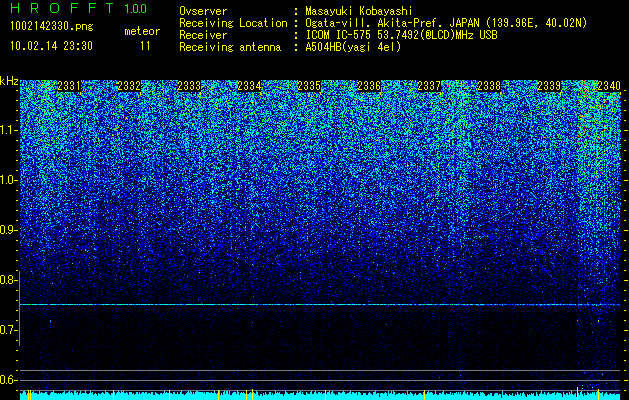Click the 2340 time marker
This screenshot has height=400, width=629.
click(x=609, y=86)
